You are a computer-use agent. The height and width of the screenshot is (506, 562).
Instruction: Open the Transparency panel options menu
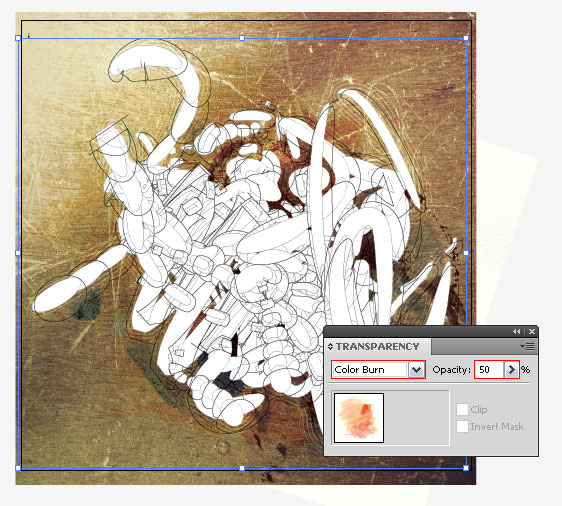[528, 347]
